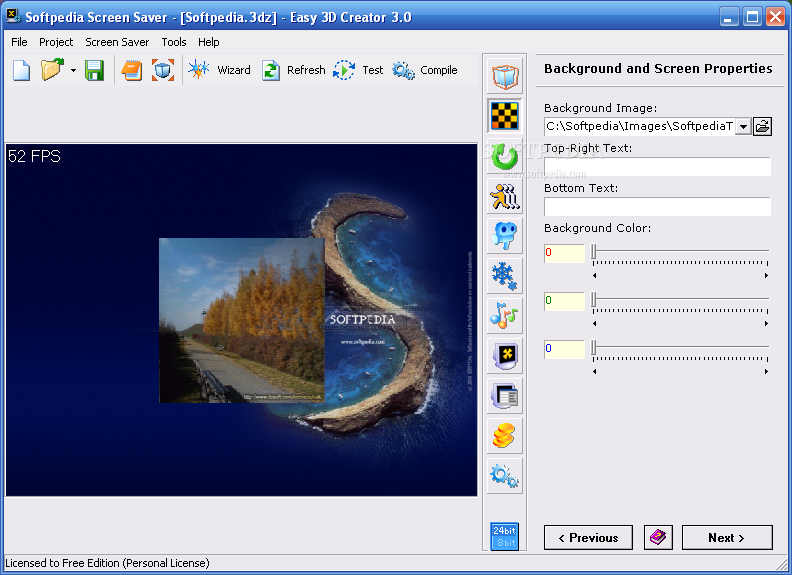Open project with the folder icon

pyautogui.click(x=52, y=70)
